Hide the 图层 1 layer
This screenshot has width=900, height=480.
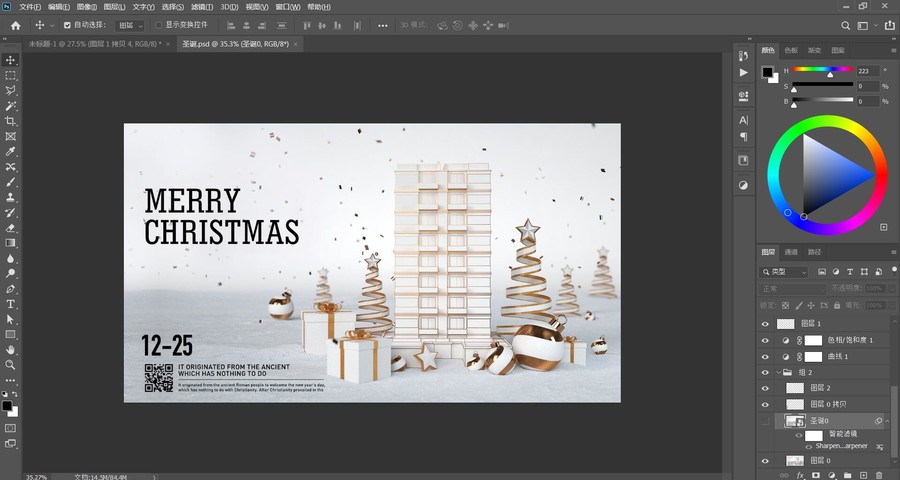click(x=765, y=324)
